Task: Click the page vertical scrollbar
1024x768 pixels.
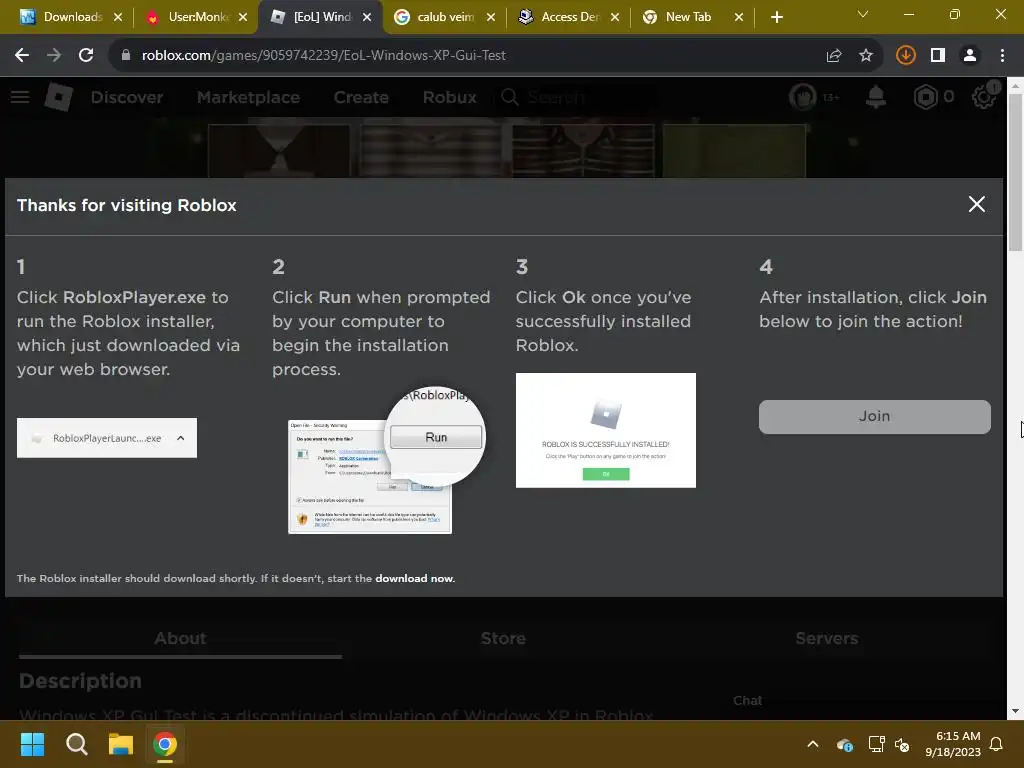Action: [1015, 172]
